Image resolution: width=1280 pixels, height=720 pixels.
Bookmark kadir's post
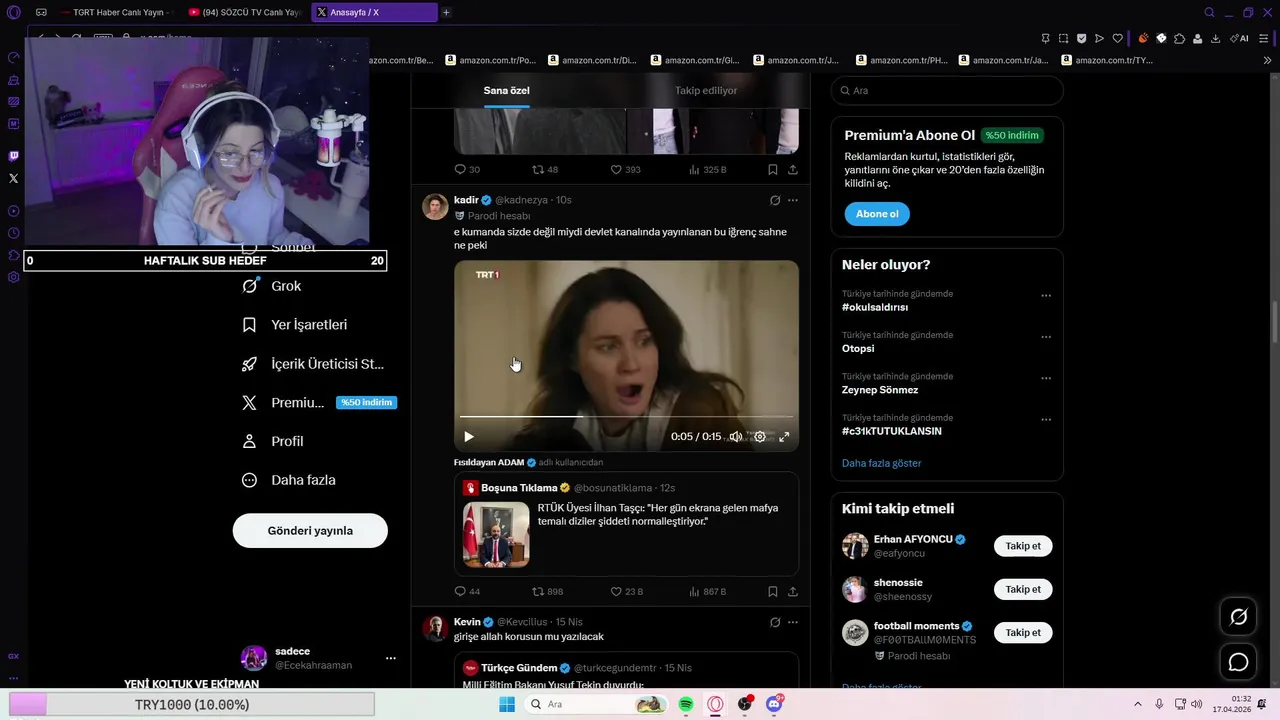pyautogui.click(x=773, y=592)
